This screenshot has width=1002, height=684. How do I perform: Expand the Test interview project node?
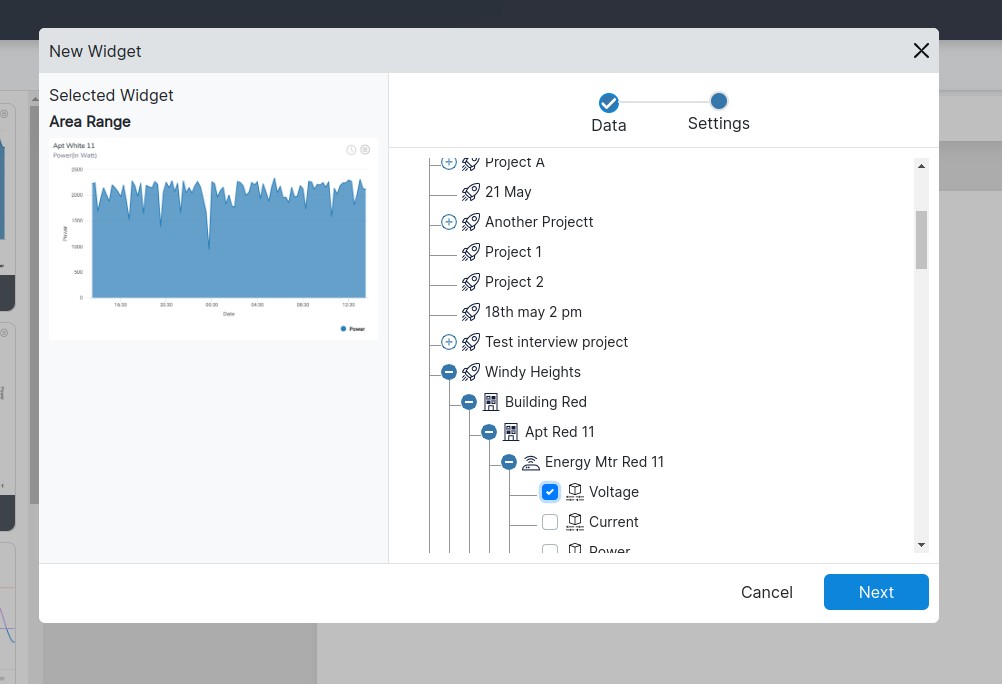449,342
